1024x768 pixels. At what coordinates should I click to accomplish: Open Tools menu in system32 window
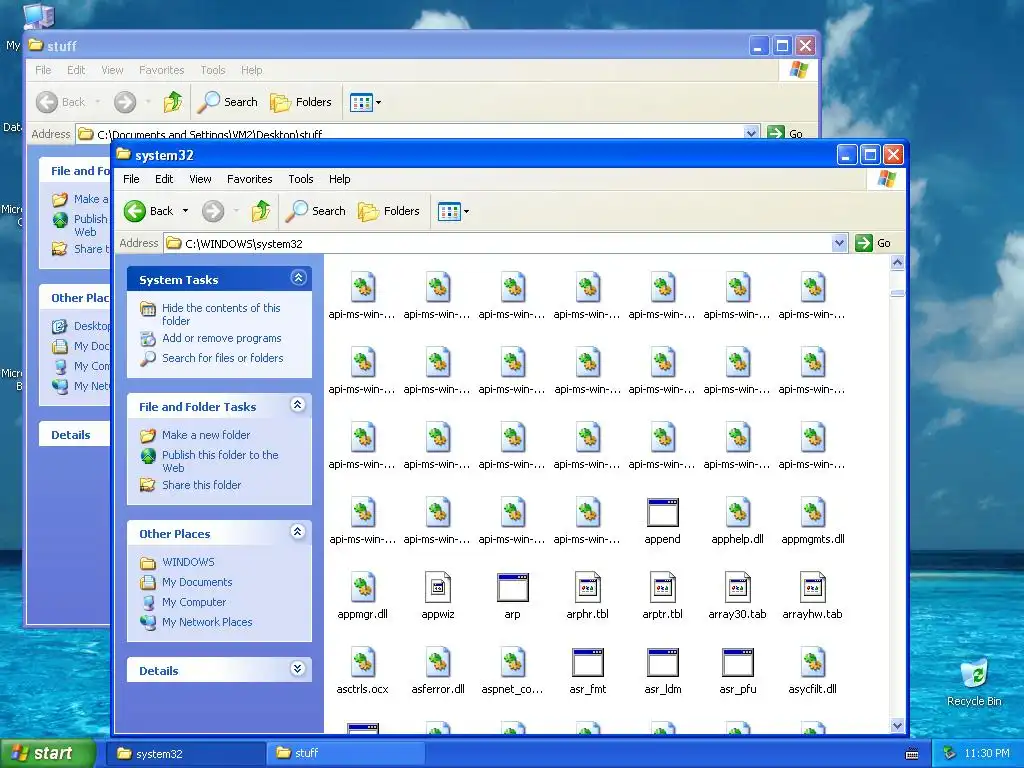point(300,179)
